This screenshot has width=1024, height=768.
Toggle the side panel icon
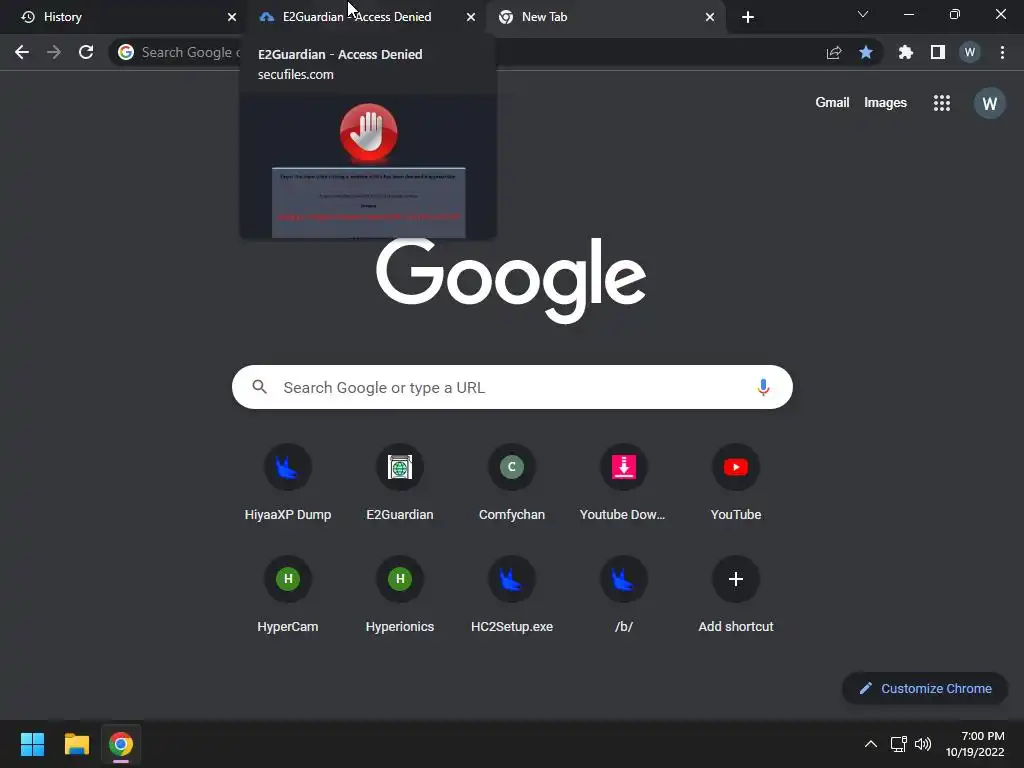[938, 52]
